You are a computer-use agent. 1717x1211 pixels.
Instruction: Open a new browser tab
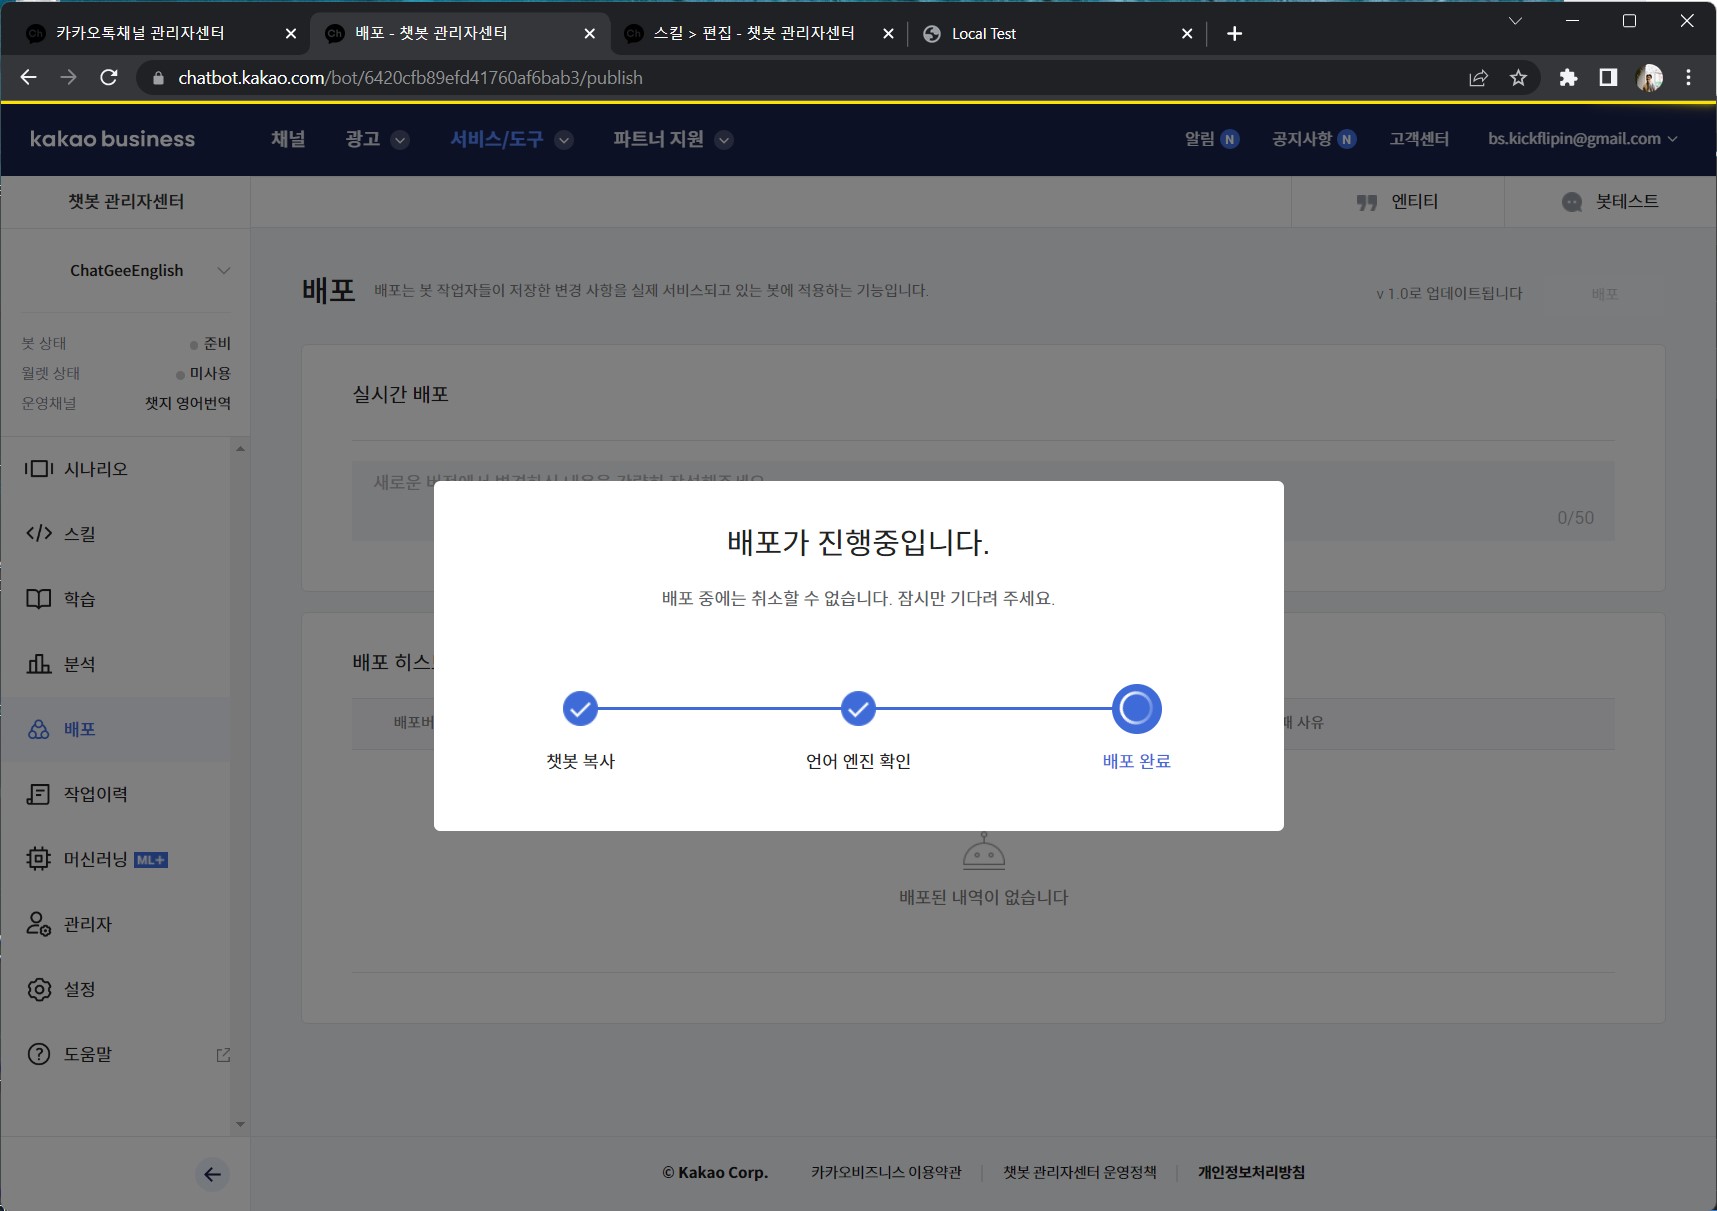pos(1235,33)
